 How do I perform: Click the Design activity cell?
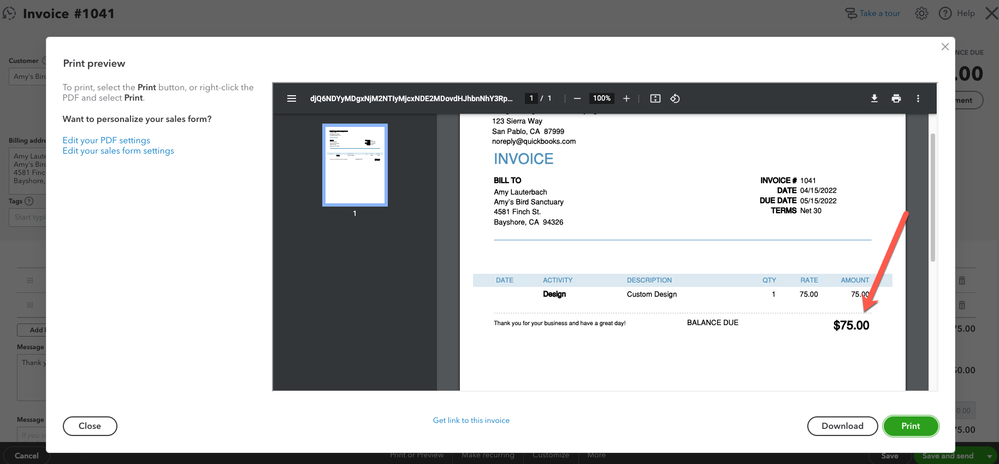point(554,294)
